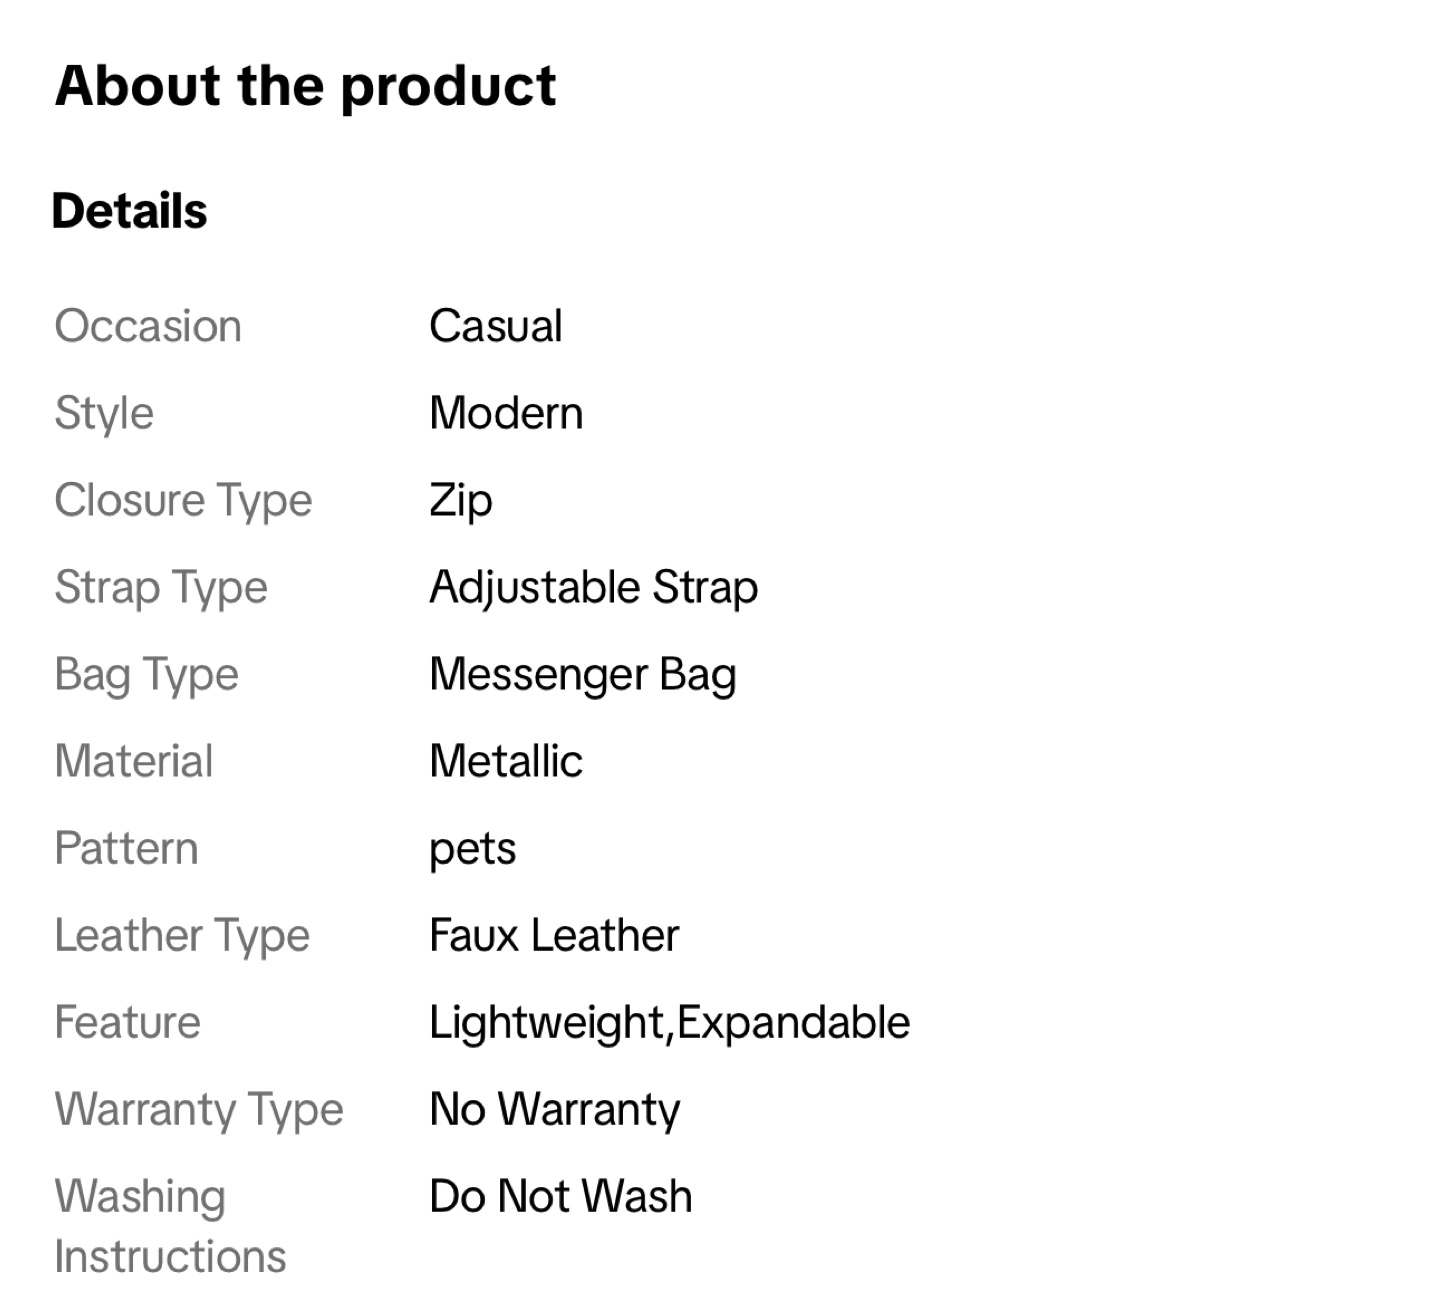The width and height of the screenshot is (1440, 1311).
Task: Click the pets pattern value
Action: coord(472,849)
